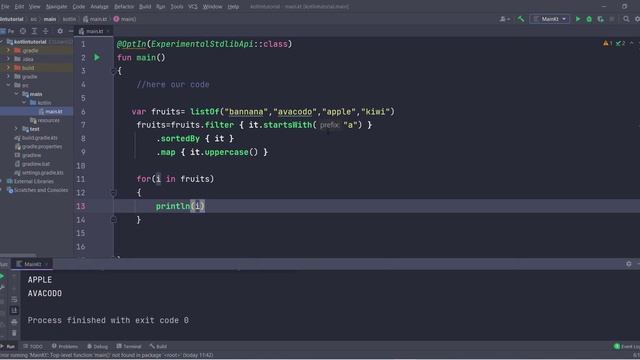Open Project panel gear options
The image size is (640, 360).
pyautogui.click(x=60, y=31)
